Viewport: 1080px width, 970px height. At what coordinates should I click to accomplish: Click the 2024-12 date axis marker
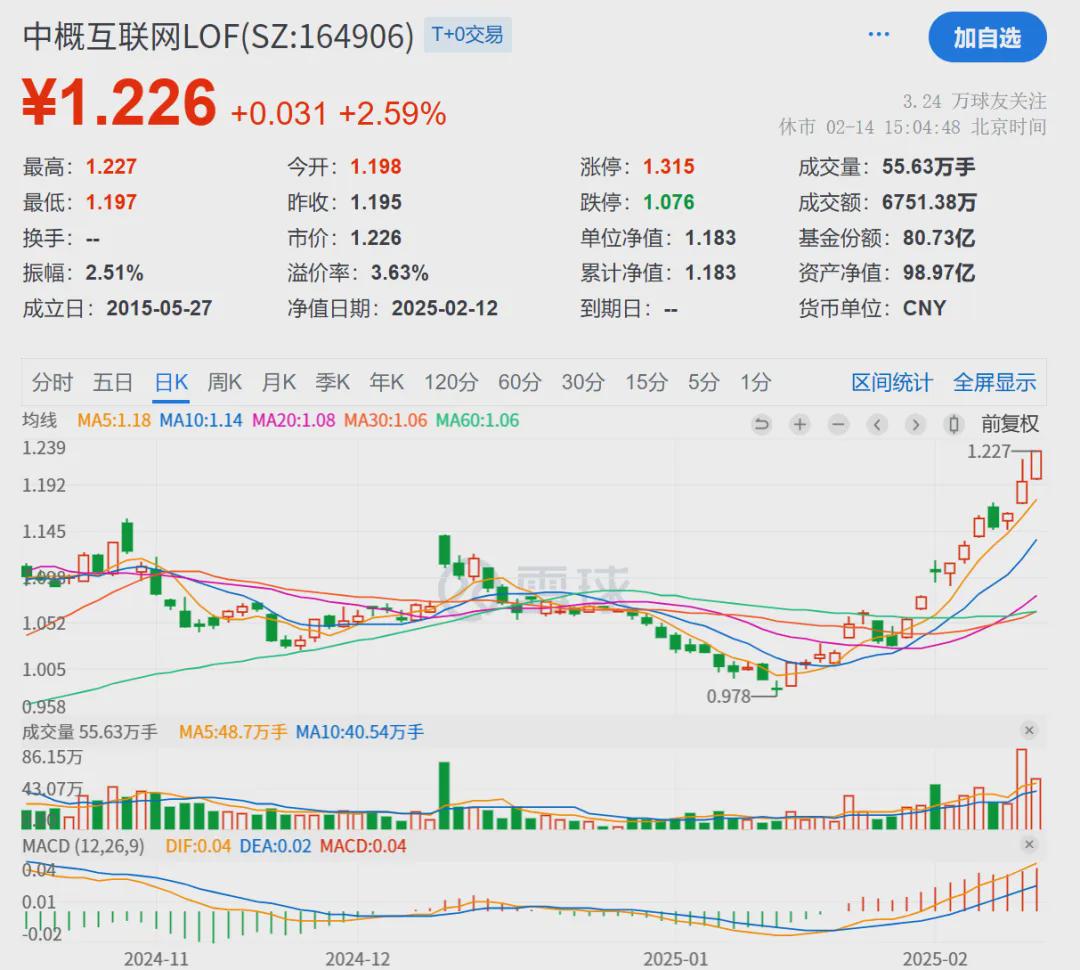click(357, 959)
